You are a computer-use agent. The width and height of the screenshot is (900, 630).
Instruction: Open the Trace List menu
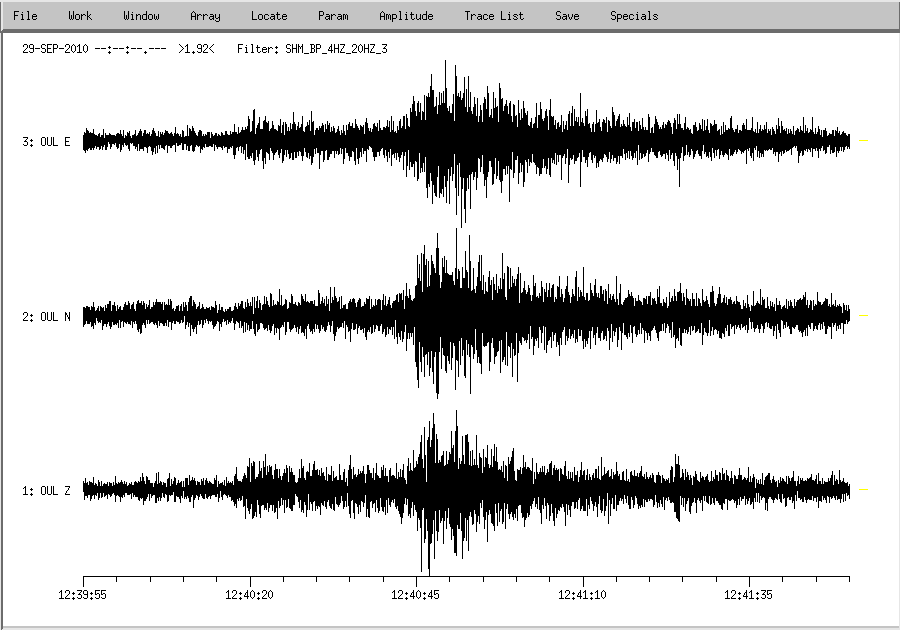(x=494, y=16)
